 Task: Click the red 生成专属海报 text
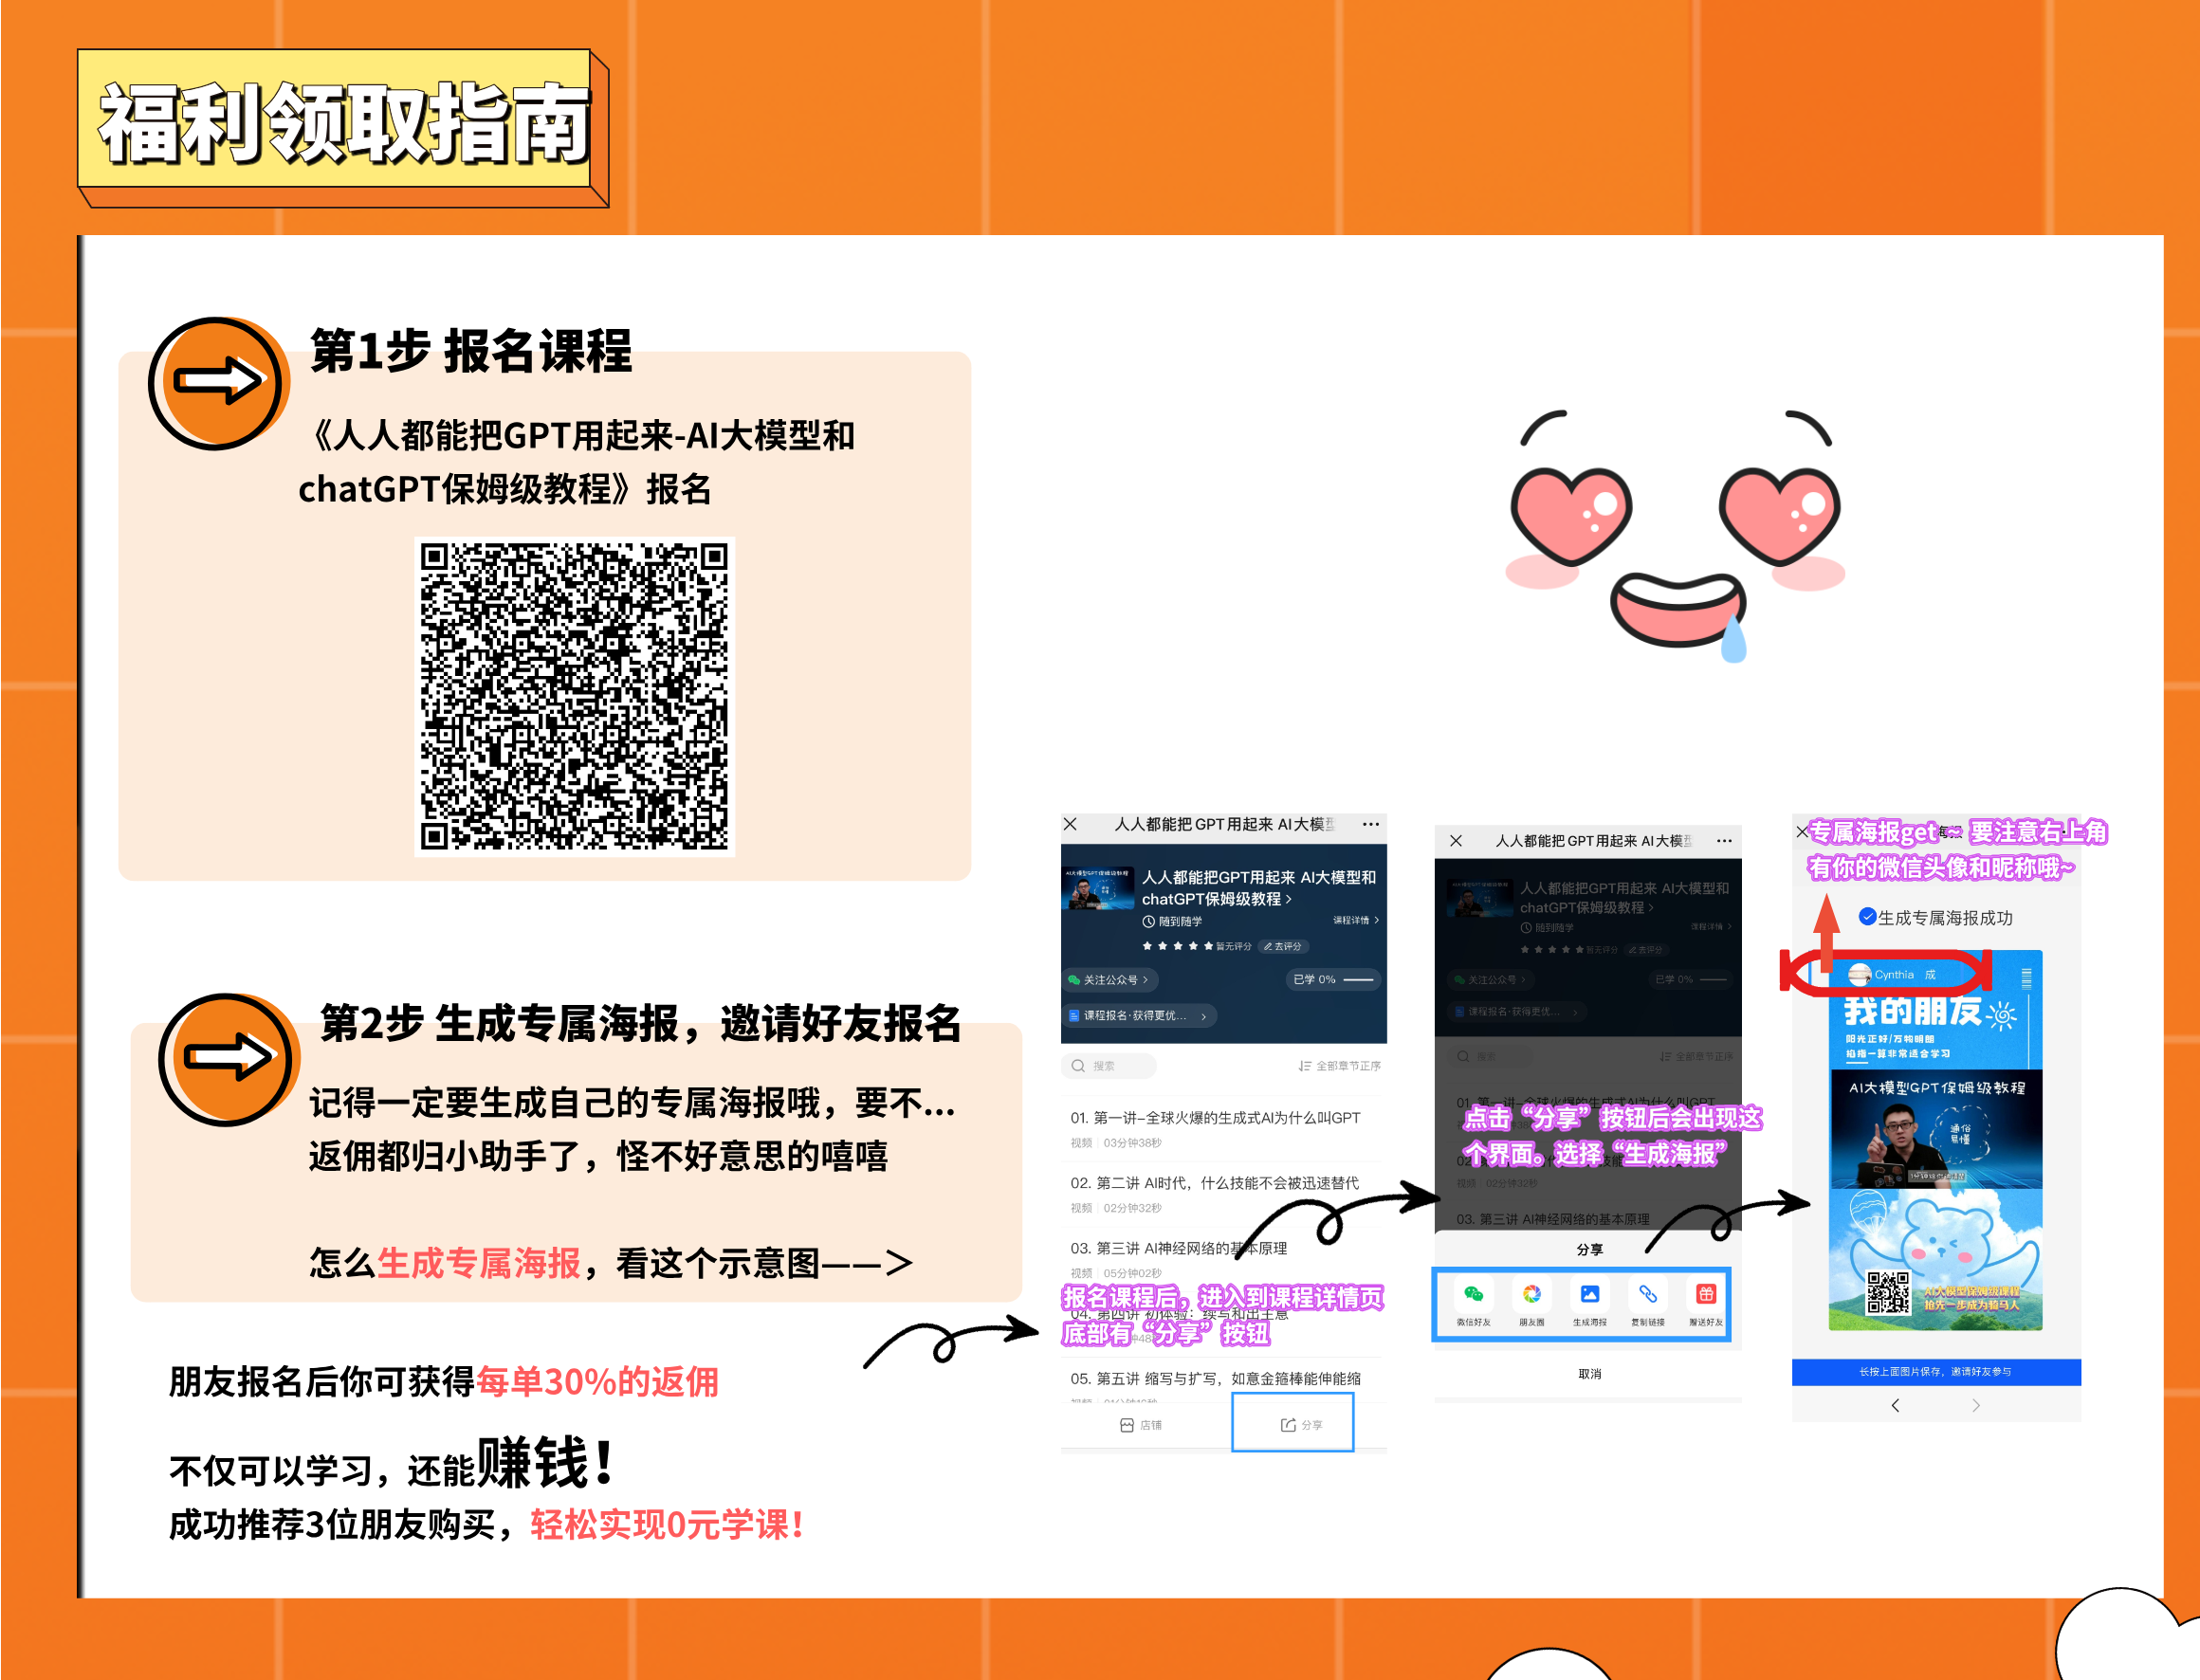tap(479, 1263)
